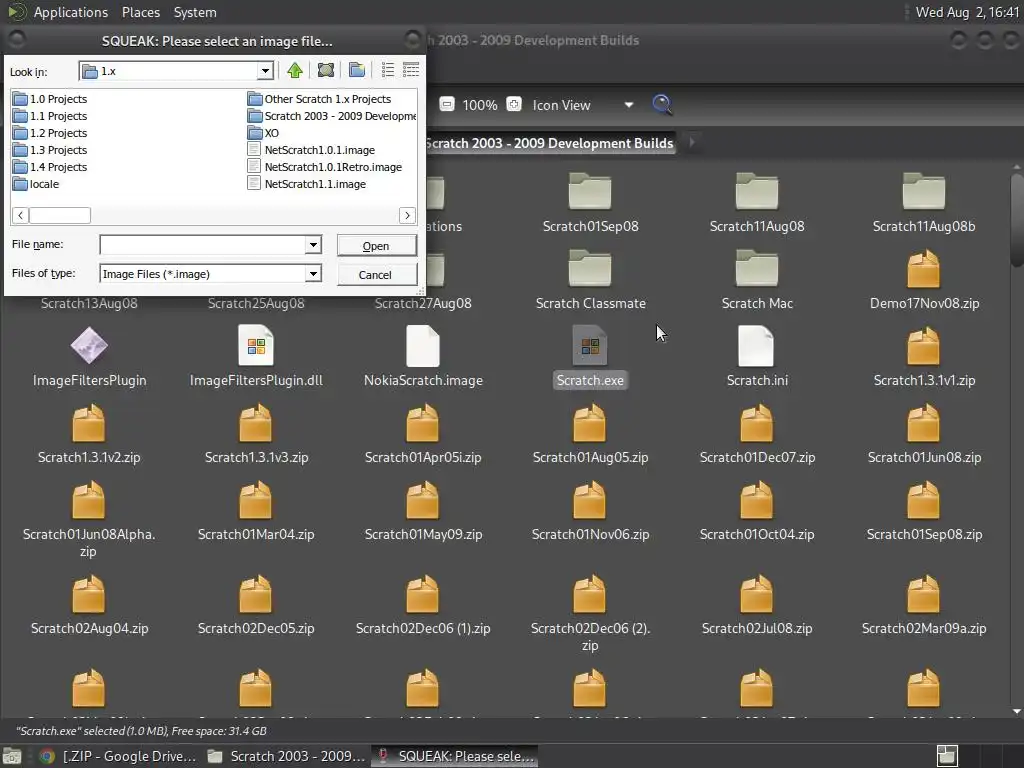Switch file dialog to details view
The height and width of the screenshot is (768, 1024).
(x=411, y=70)
